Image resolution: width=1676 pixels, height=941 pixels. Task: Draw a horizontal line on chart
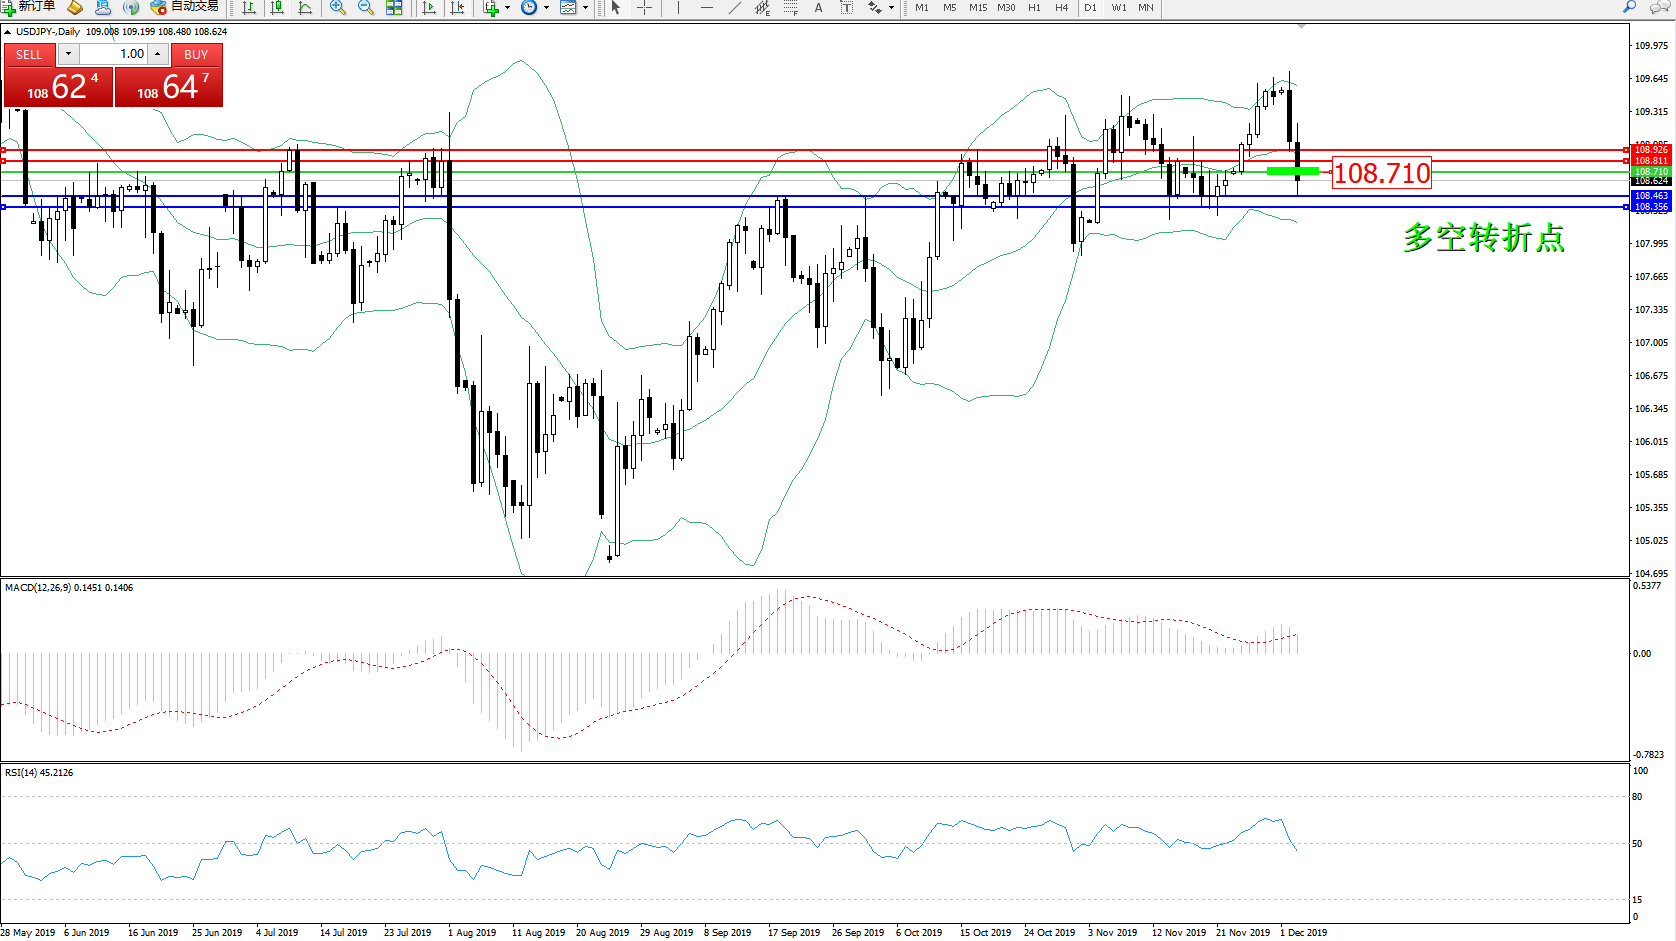[707, 8]
